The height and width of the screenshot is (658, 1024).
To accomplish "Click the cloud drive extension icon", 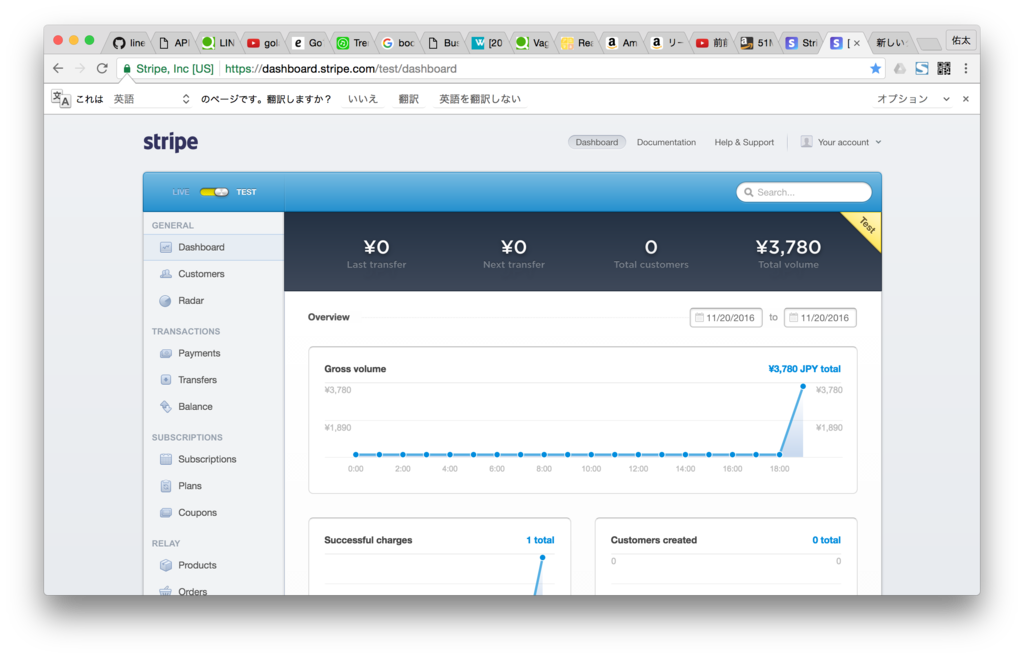I will click(x=900, y=69).
